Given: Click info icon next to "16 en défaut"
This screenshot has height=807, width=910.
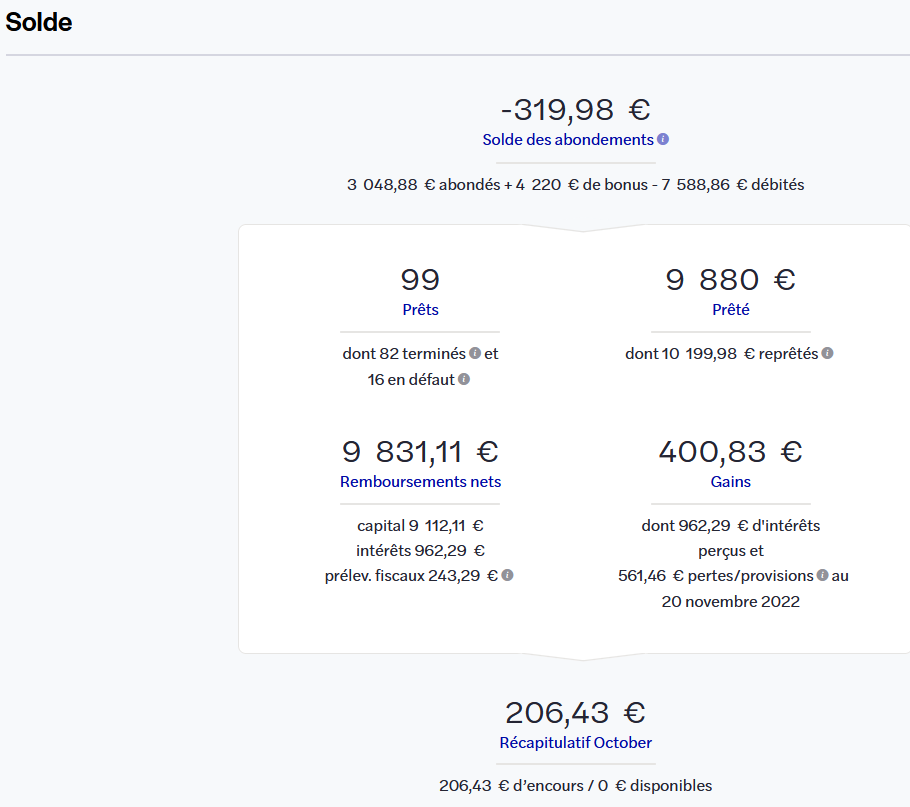Looking at the screenshot, I should [464, 379].
